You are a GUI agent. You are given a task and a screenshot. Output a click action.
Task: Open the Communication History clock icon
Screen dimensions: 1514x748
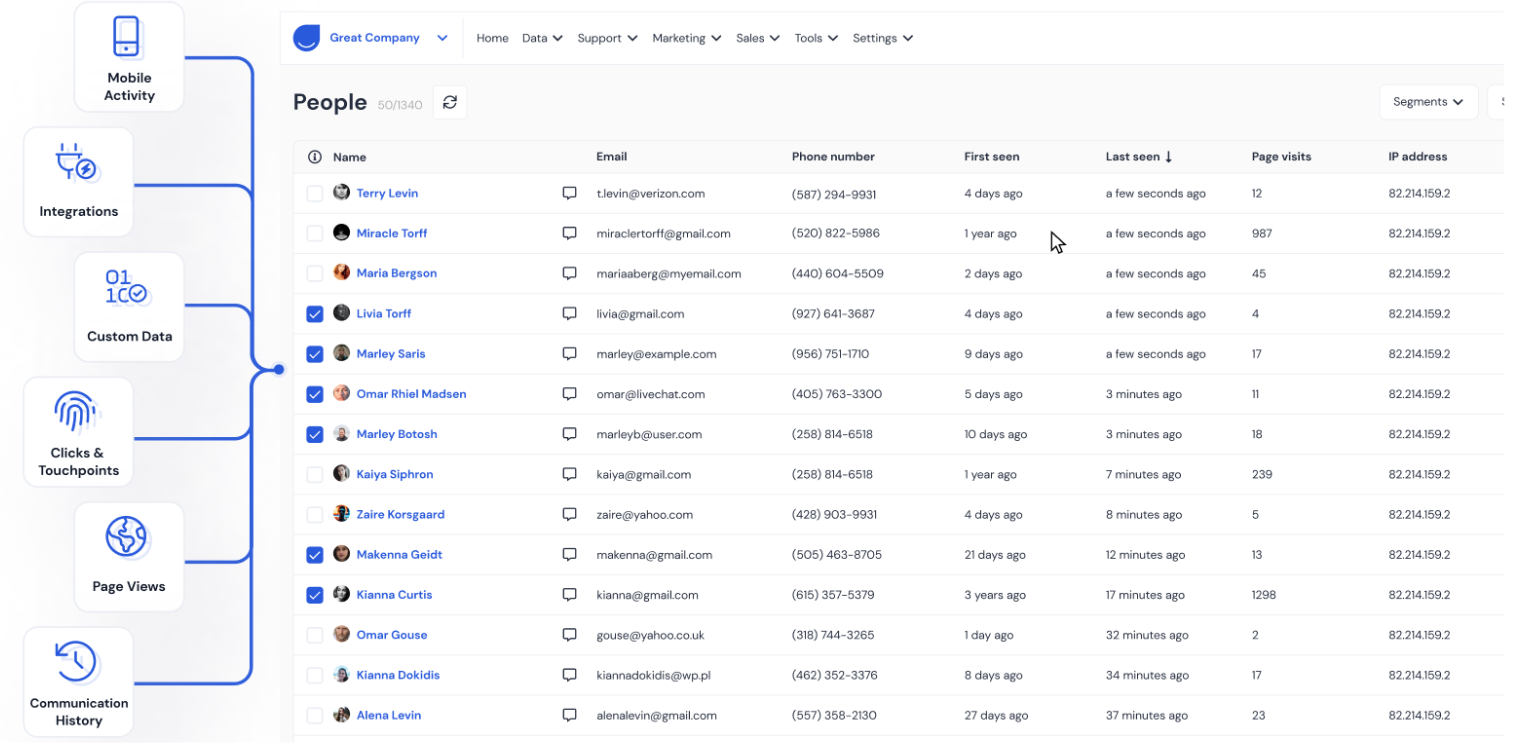coord(78,662)
